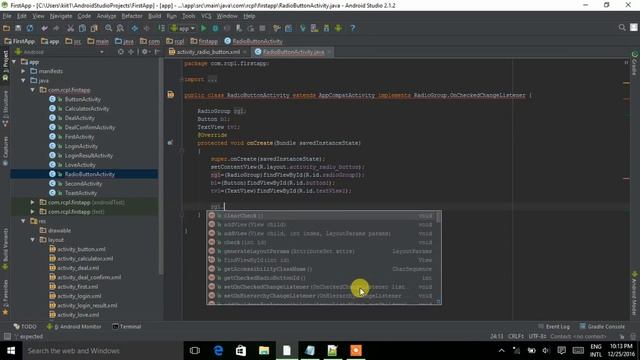Open the TODO tool window
This screenshot has width=640, height=360.
coord(25,327)
